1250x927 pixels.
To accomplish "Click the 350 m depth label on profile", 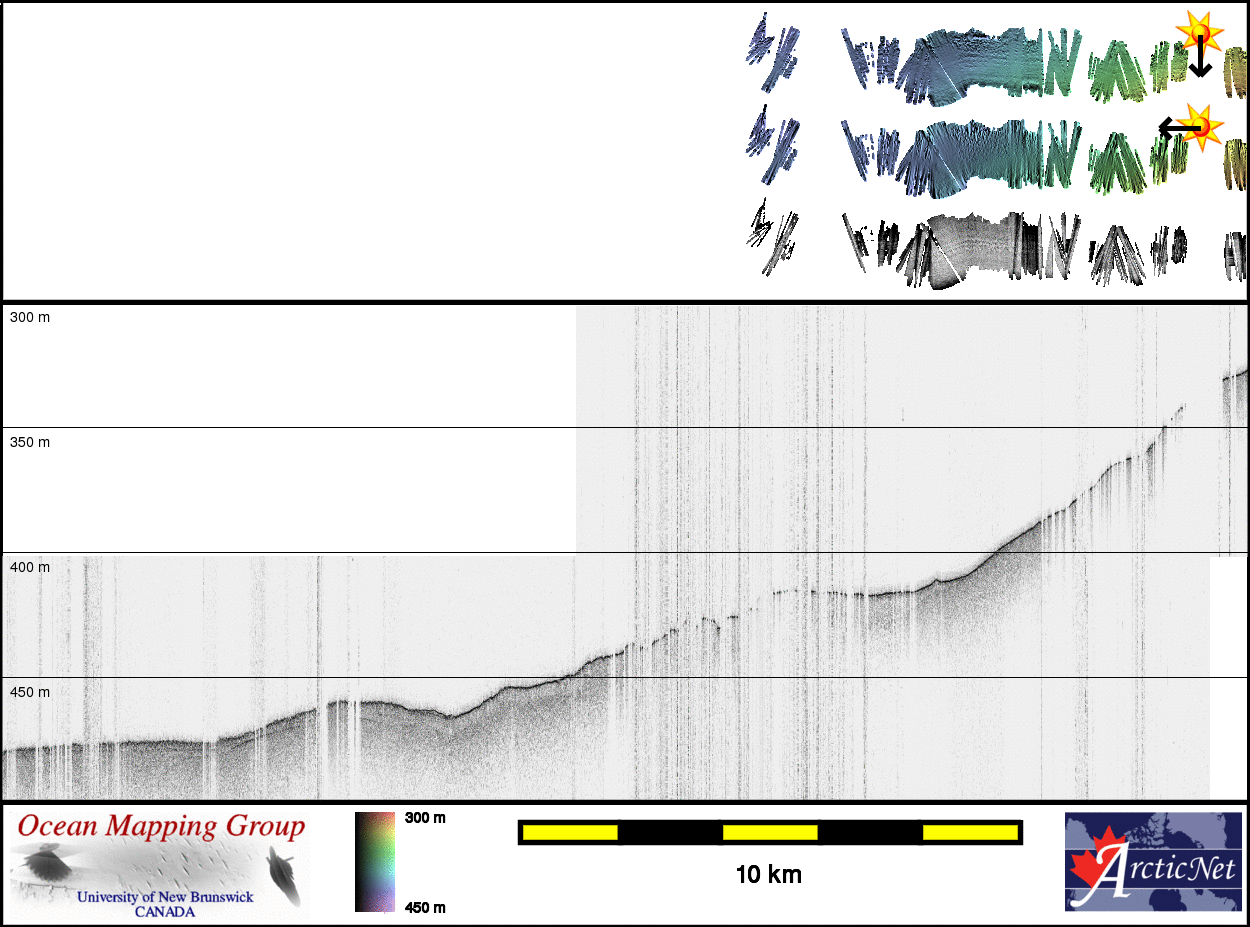I will [30, 442].
